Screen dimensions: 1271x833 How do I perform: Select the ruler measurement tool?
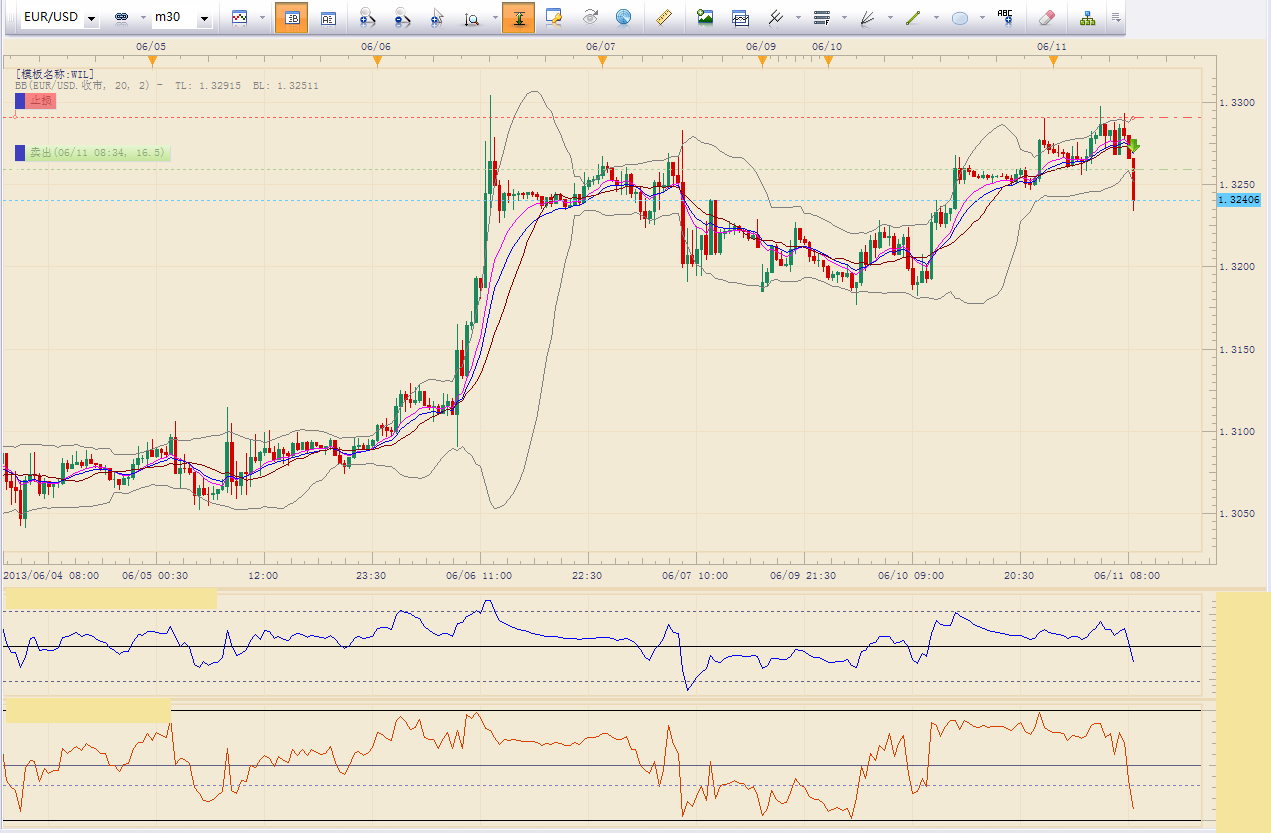click(663, 18)
